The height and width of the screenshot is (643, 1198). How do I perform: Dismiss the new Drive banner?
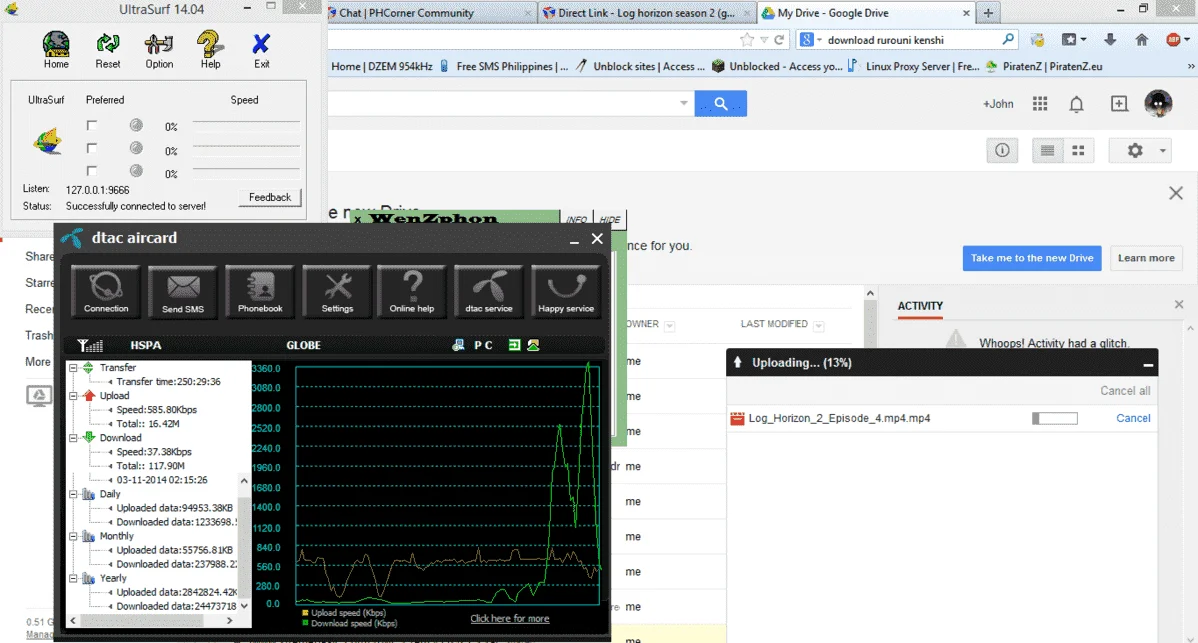[x=1176, y=193]
